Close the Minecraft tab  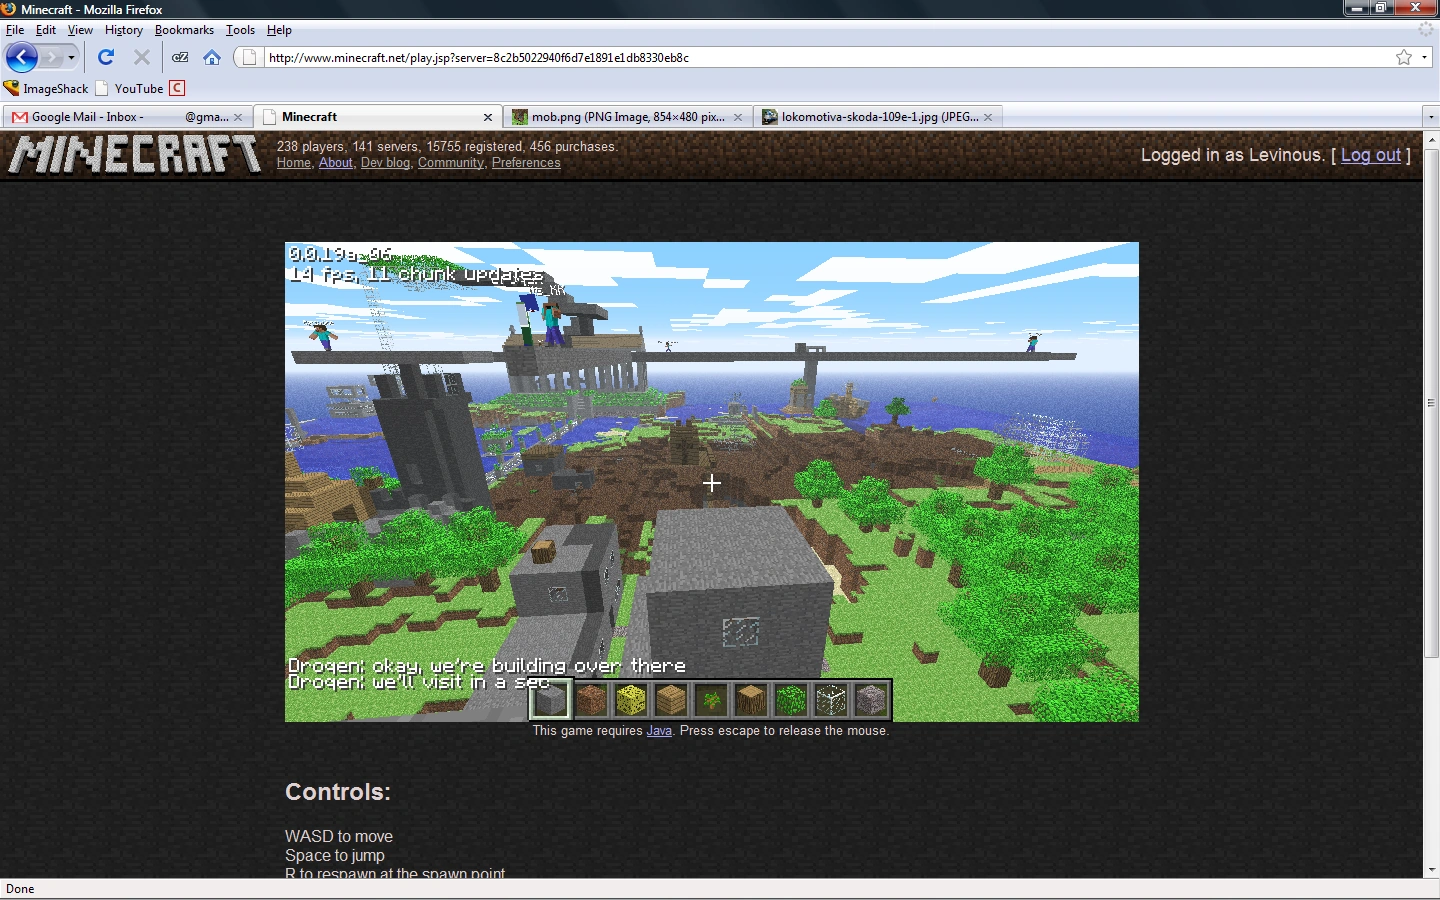(x=488, y=117)
